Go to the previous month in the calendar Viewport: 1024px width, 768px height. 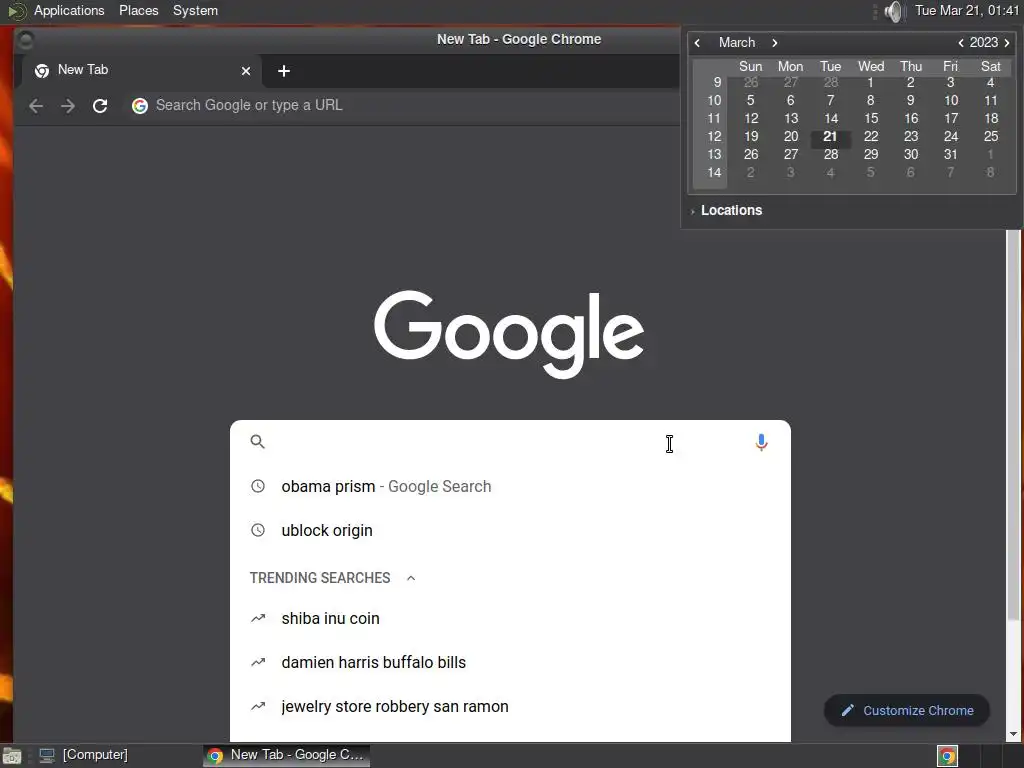coord(697,43)
